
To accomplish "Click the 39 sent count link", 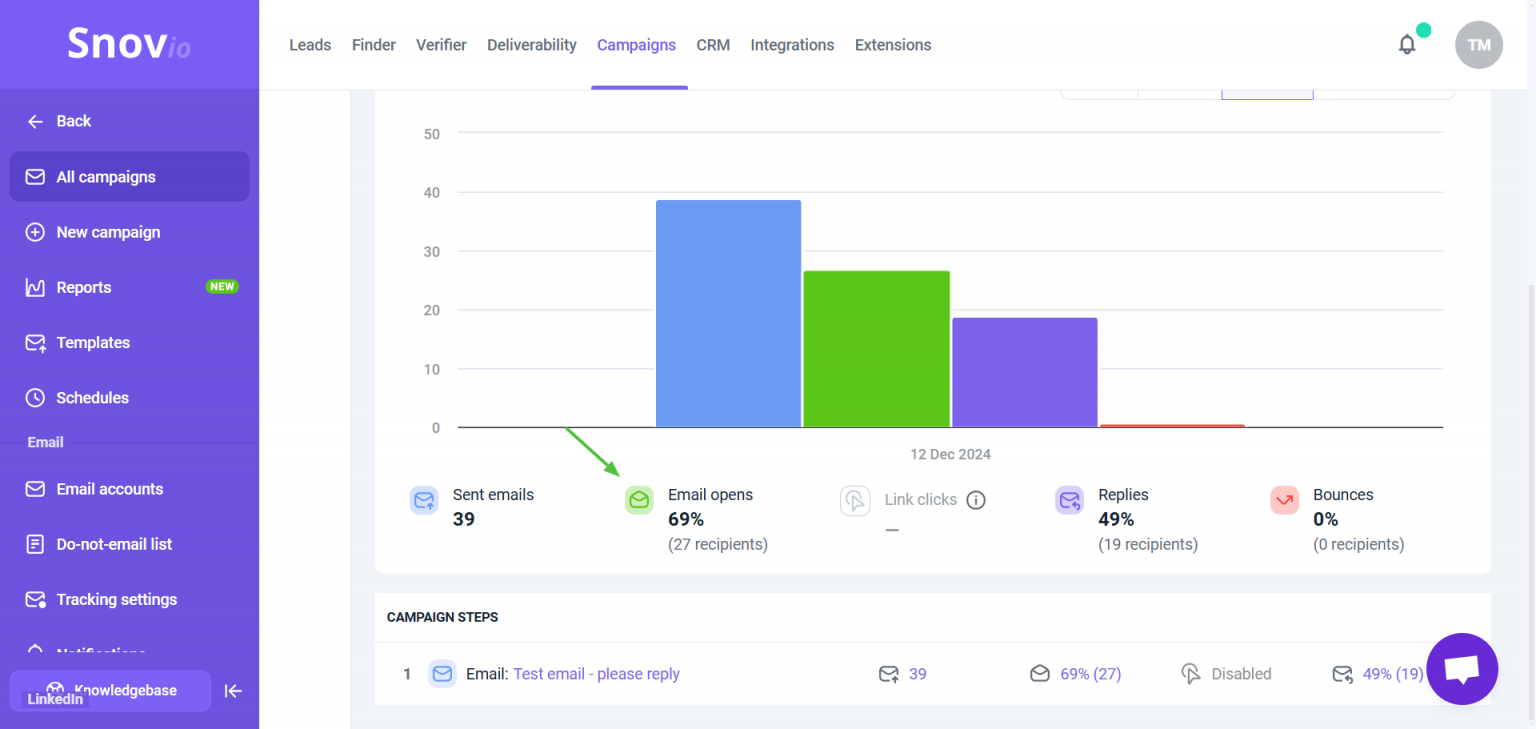I will (918, 674).
